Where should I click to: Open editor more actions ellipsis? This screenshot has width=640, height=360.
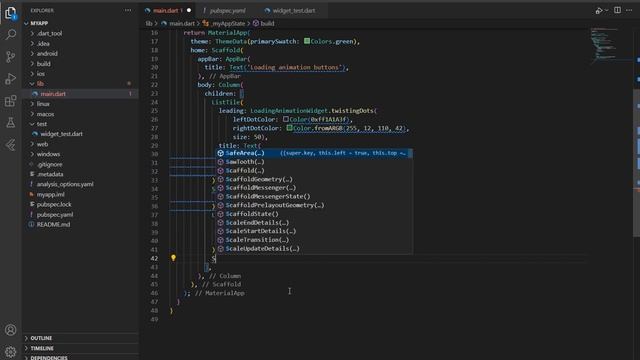click(629, 10)
